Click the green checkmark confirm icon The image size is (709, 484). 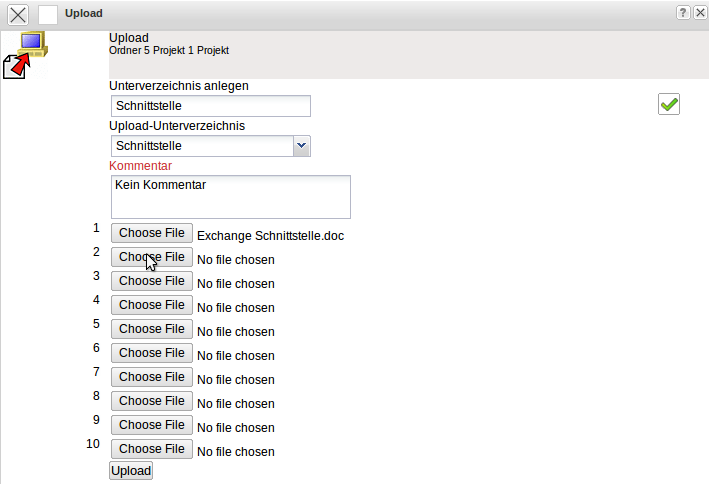(x=669, y=104)
